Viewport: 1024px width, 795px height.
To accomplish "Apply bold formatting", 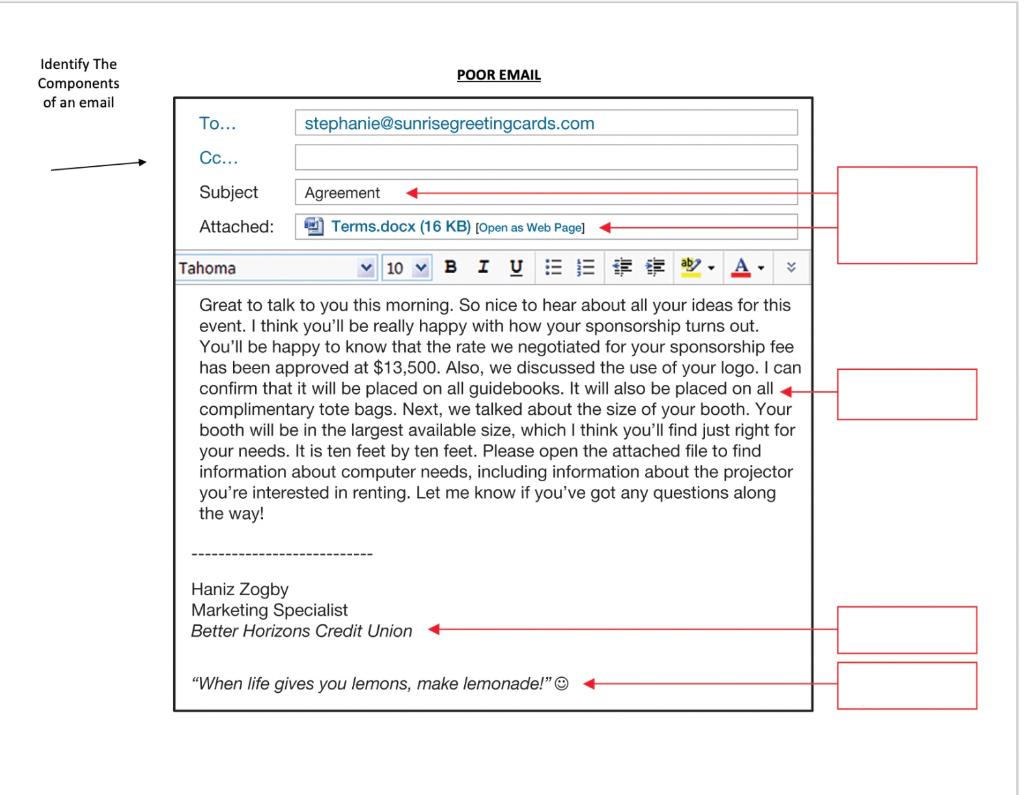I will point(451,267).
